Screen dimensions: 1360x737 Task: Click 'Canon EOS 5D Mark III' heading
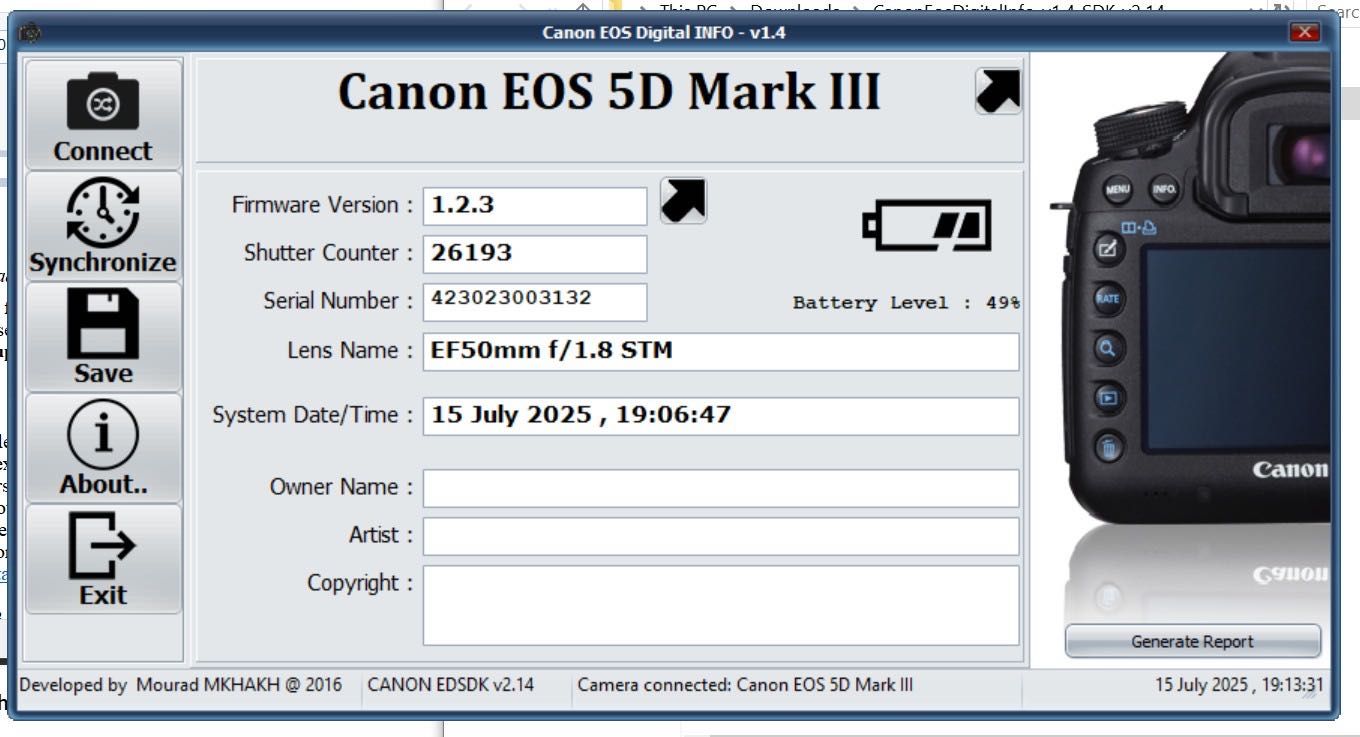(609, 91)
